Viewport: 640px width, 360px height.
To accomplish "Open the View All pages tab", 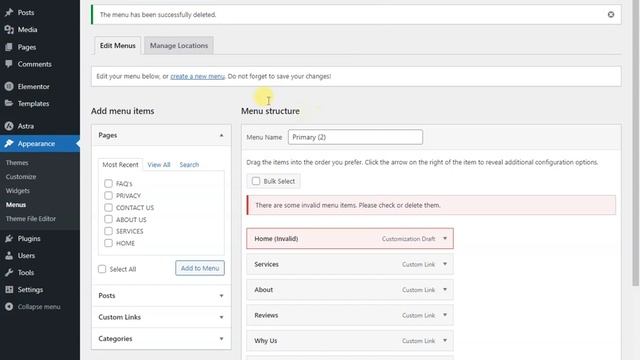I will [x=159, y=164].
